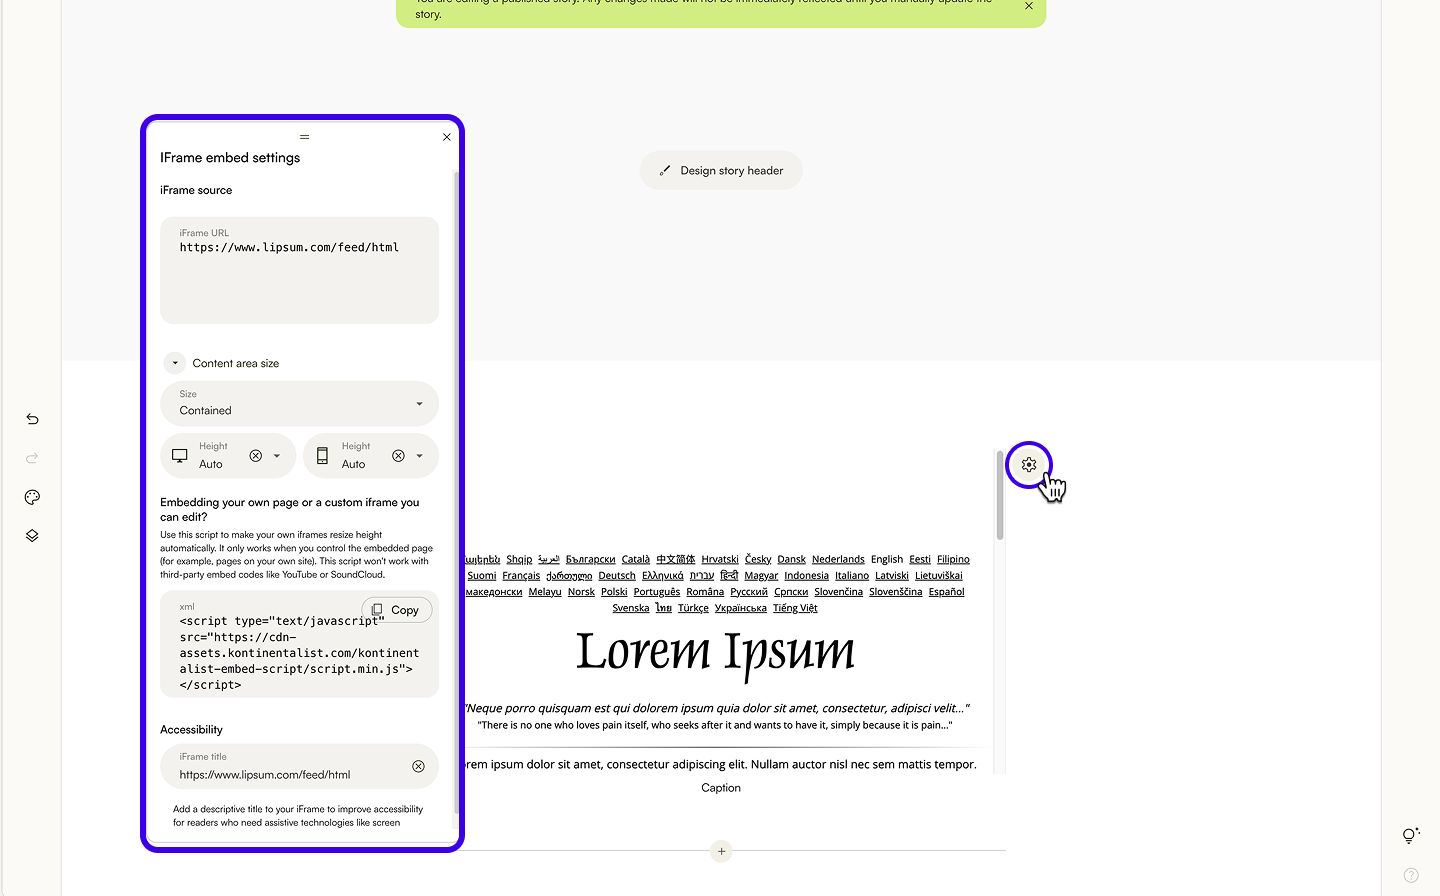Clear the desktop height value
Viewport: 1440px width, 896px height.
pyautogui.click(x=256, y=456)
